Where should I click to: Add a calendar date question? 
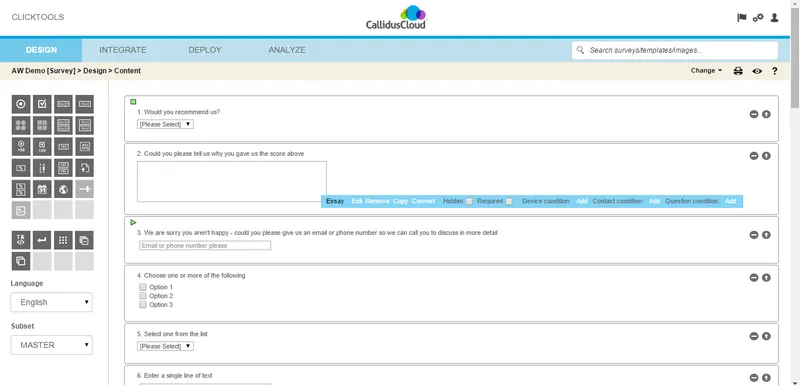(x=42, y=189)
